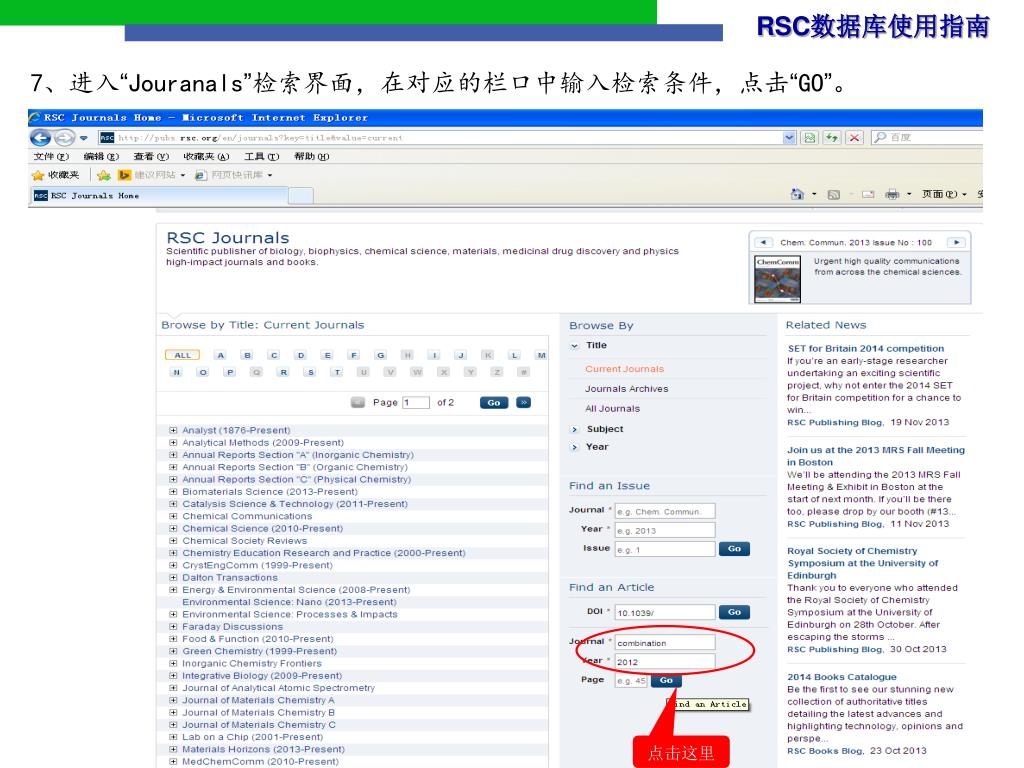Click the previous page arrow button
Viewport: 1024px width, 768px height.
click(x=358, y=402)
